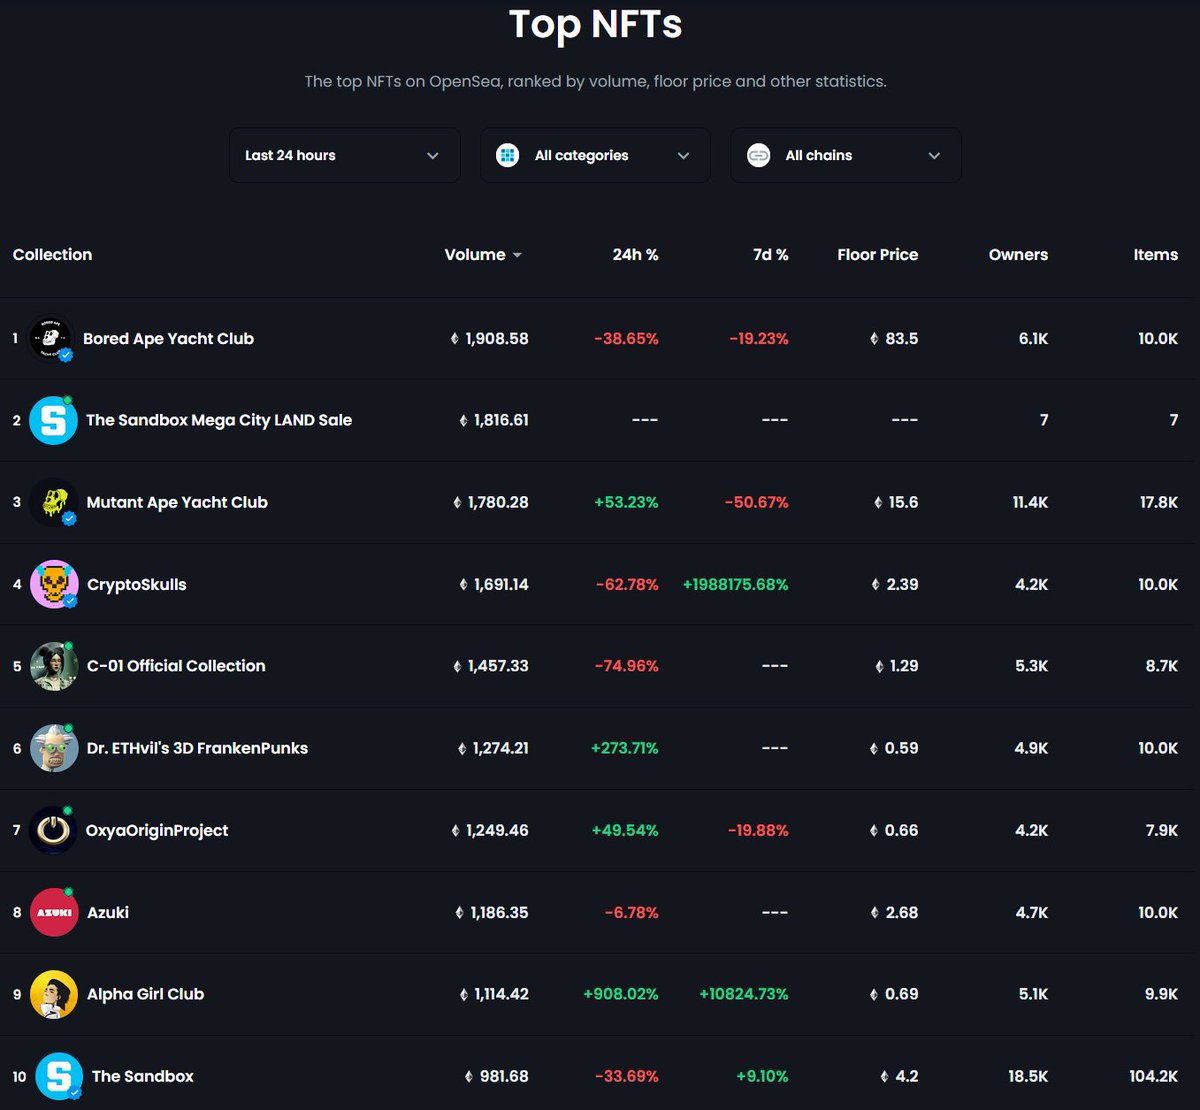Open the All chains dropdown

click(x=846, y=155)
